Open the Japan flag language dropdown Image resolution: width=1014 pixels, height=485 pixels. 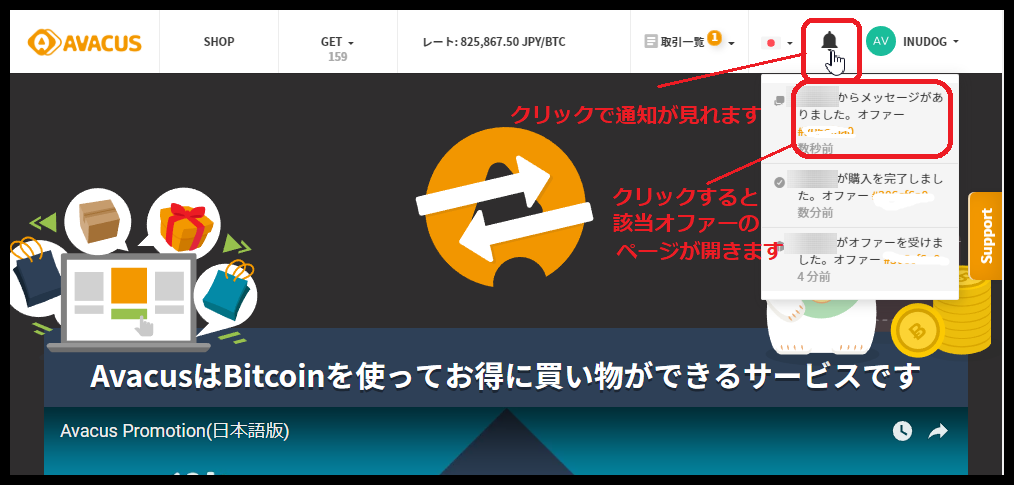pyautogui.click(x=777, y=43)
